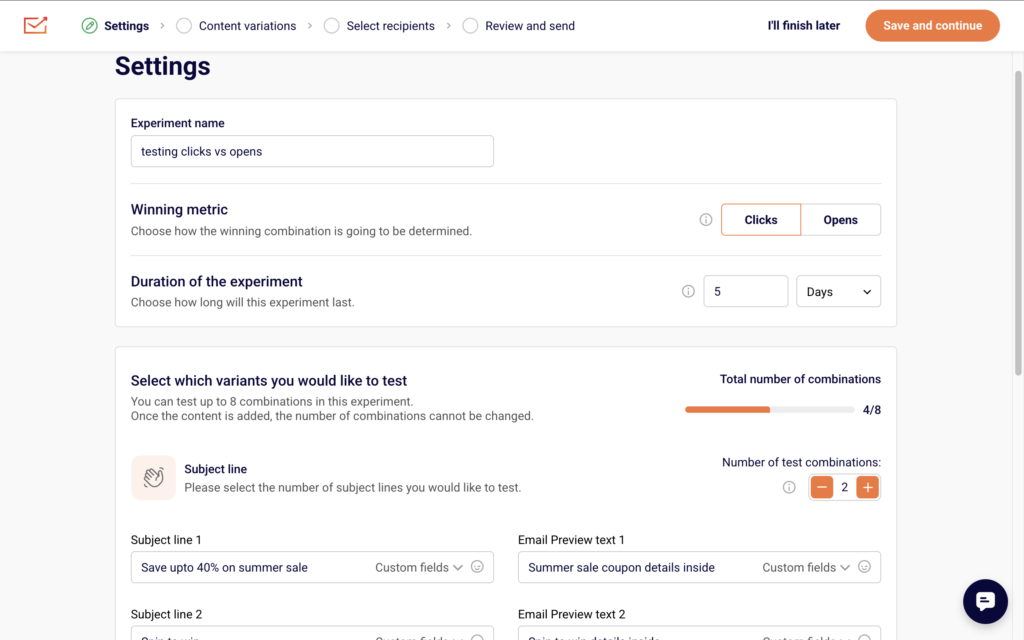Click the Settings page heading
The height and width of the screenshot is (640, 1024).
point(163,67)
